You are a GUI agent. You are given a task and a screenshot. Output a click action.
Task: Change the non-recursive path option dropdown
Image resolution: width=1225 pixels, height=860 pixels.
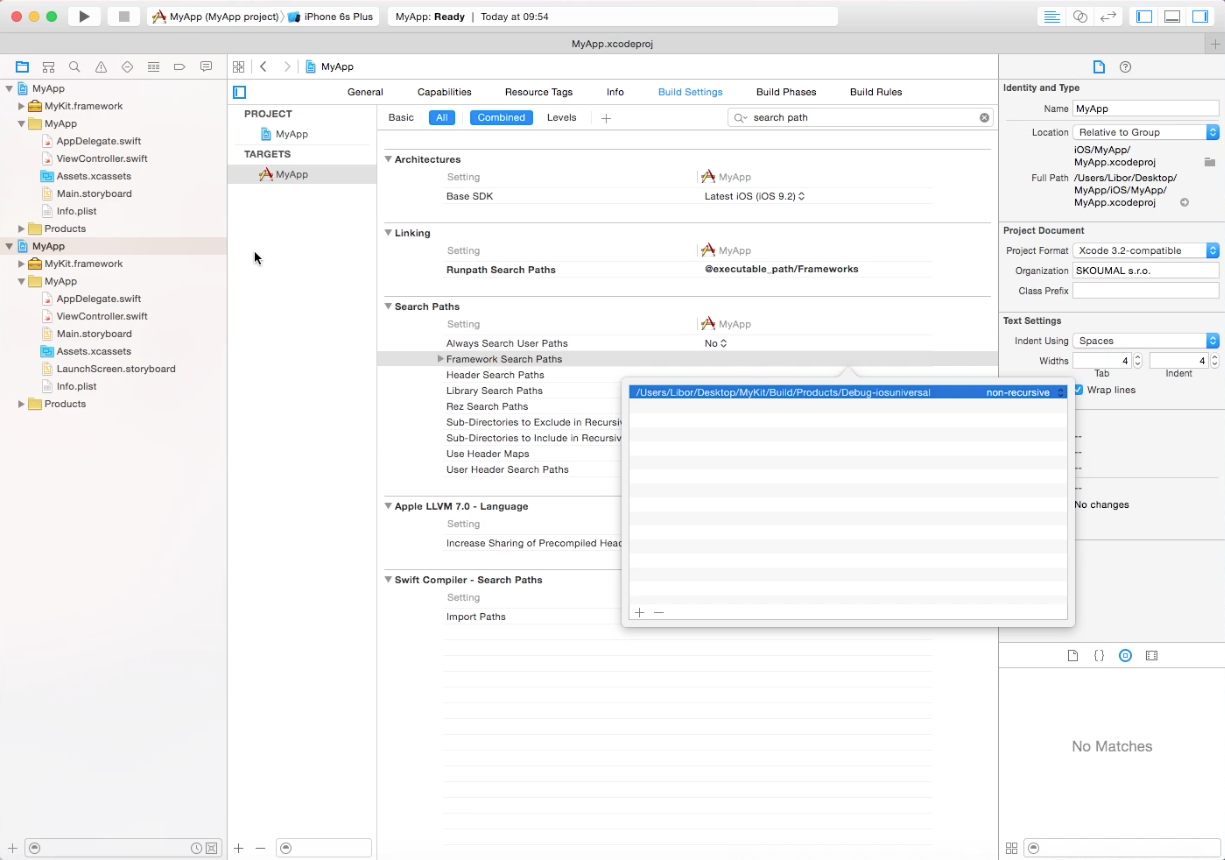click(x=1025, y=393)
